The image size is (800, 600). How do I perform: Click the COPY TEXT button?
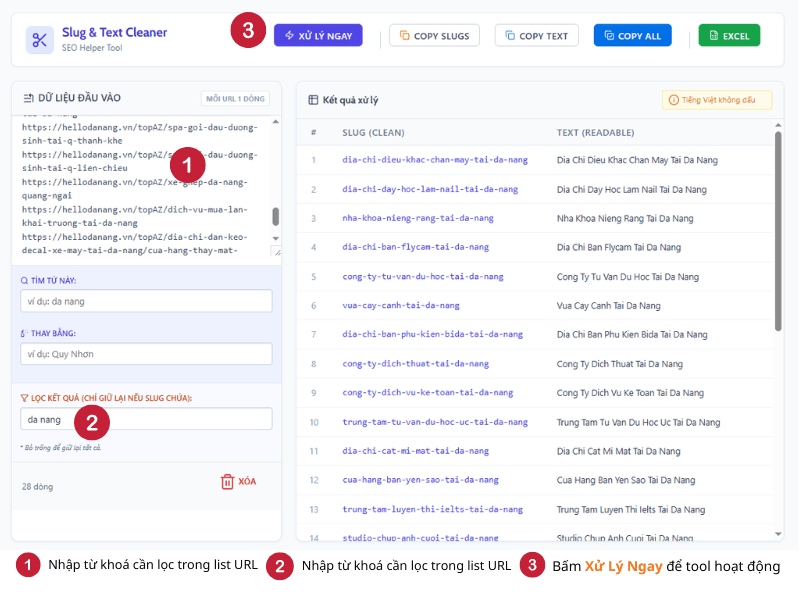tap(536, 36)
